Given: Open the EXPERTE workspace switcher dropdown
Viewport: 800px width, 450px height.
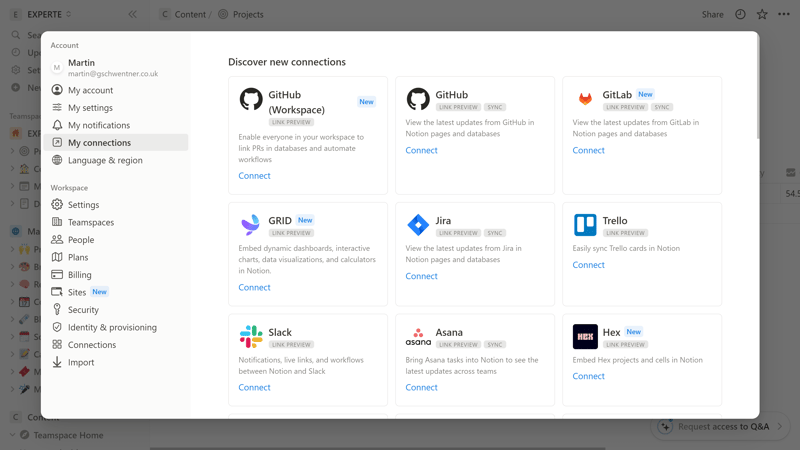Looking at the screenshot, I should pyautogui.click(x=47, y=15).
